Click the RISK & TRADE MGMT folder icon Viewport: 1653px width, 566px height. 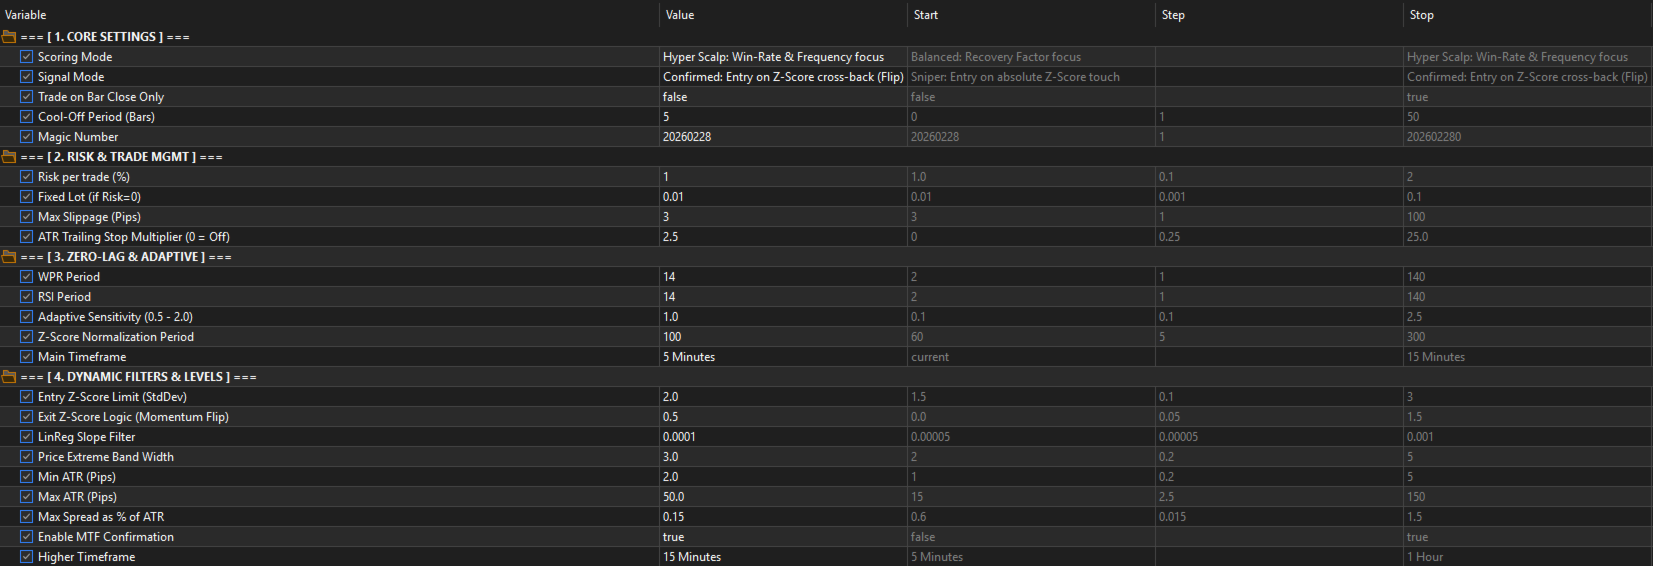click(x=9, y=157)
